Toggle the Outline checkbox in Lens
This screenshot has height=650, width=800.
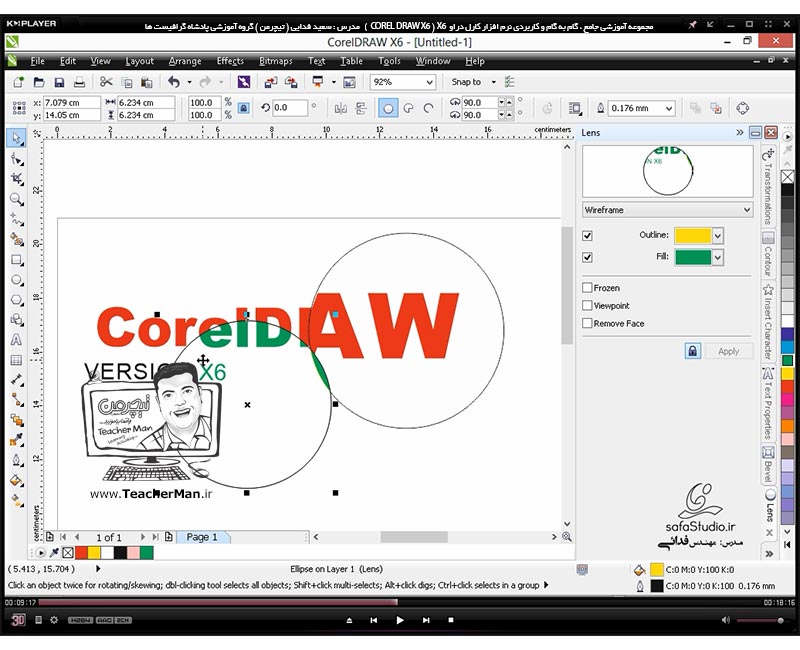(x=587, y=236)
